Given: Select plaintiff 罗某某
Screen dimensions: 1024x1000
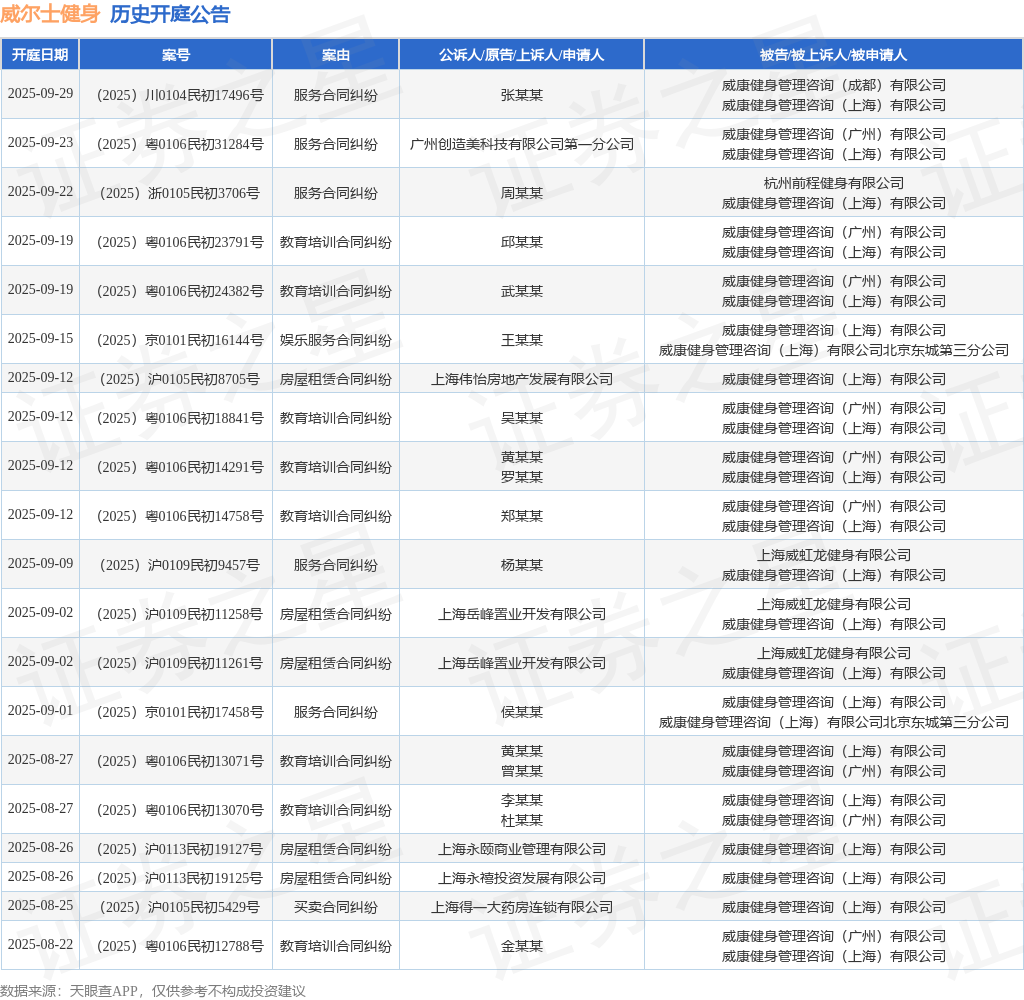Looking at the screenshot, I should [522, 477].
